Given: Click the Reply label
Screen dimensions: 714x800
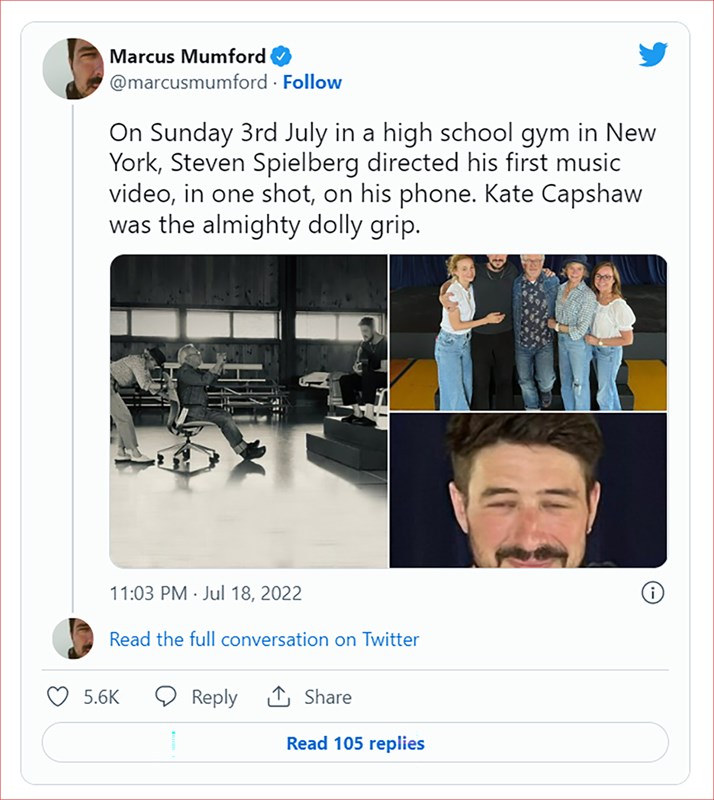Looking at the screenshot, I should 214,697.
